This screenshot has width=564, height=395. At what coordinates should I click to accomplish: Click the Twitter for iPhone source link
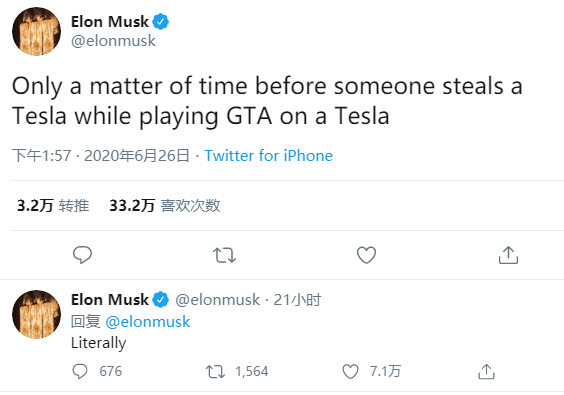tap(268, 156)
